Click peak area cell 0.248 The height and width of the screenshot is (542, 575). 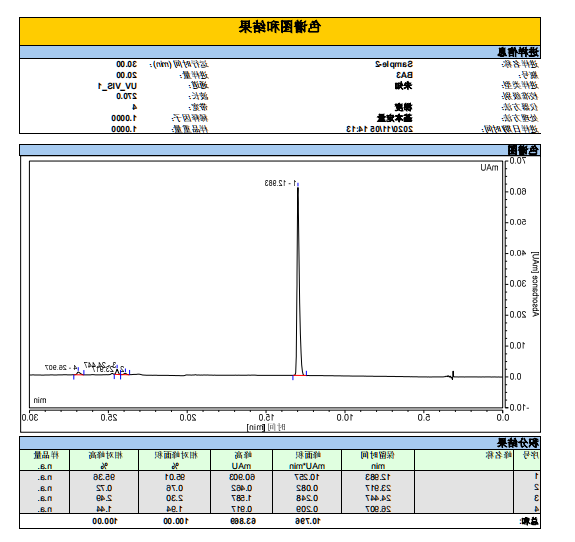pyautogui.click(x=307, y=498)
